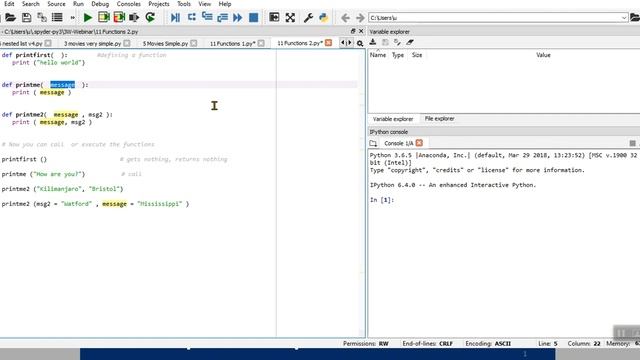Screen dimensions: 640x360
Task: Switch to 11 Functions 1.py tab
Action: click(x=232, y=43)
